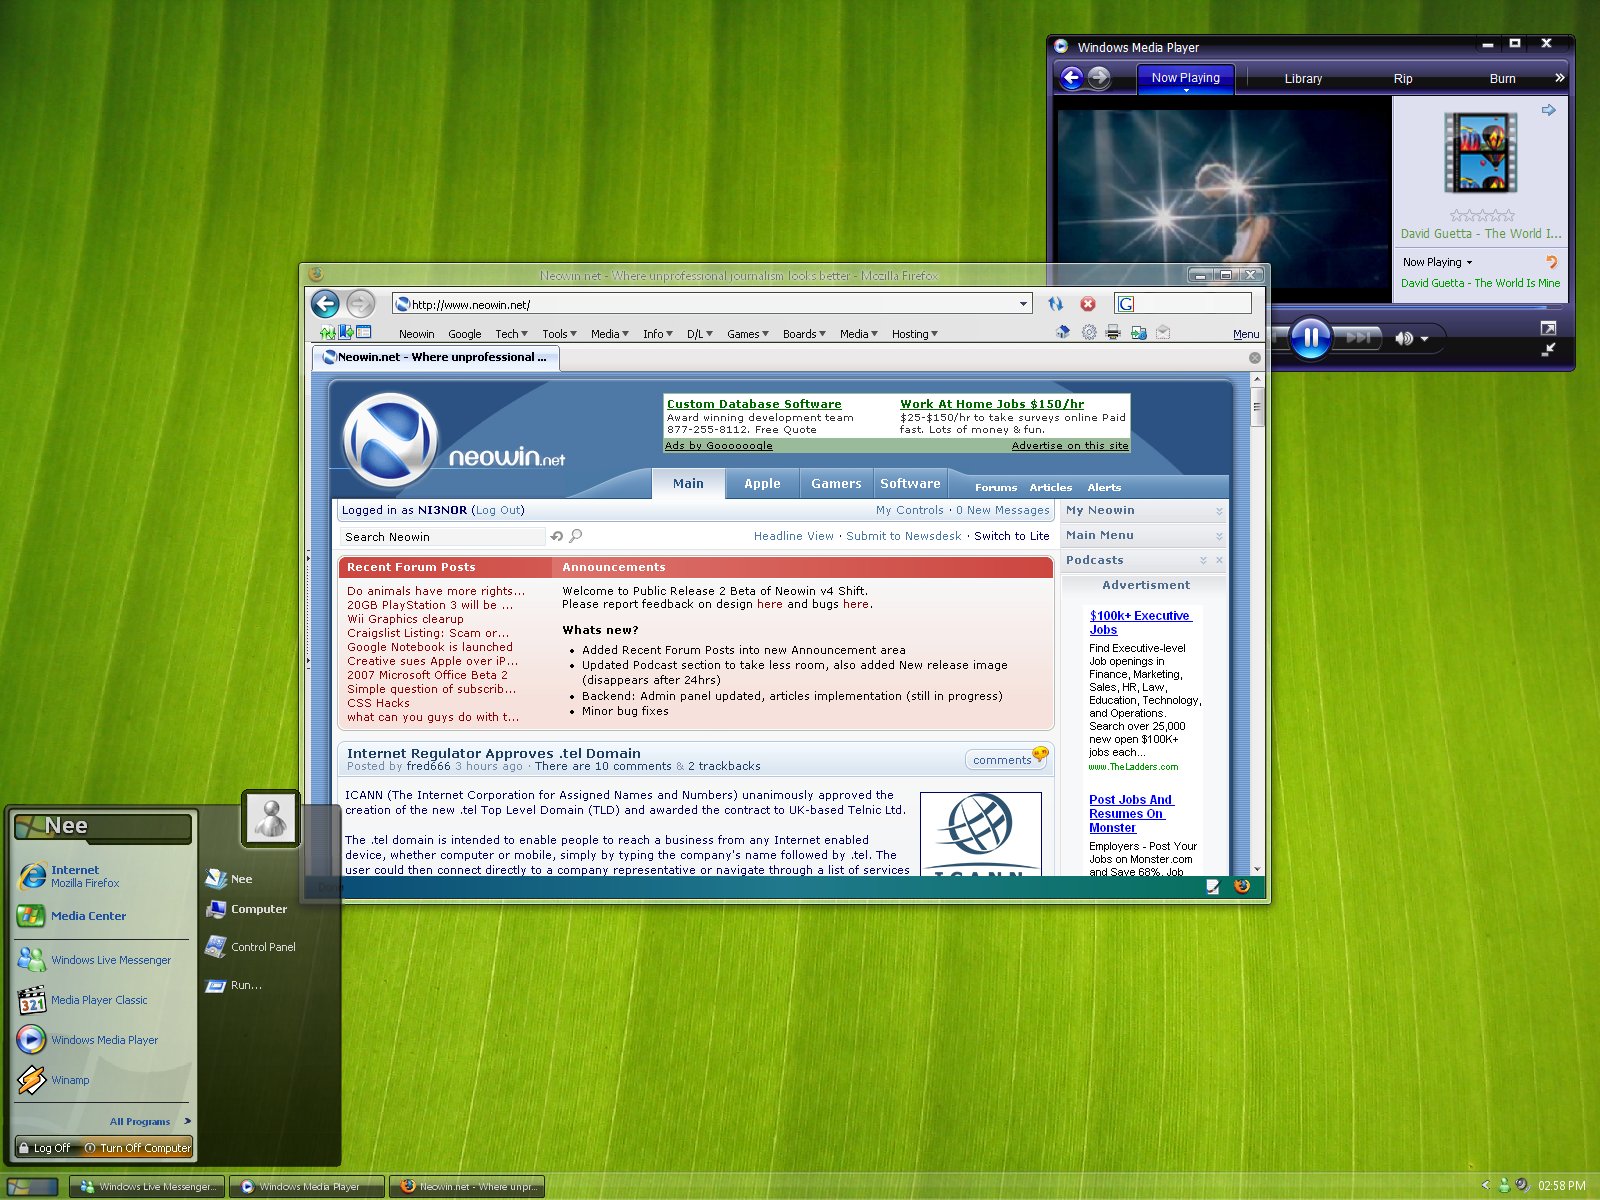
Task: Switch to the Library tab in Media Player
Action: click(1303, 78)
